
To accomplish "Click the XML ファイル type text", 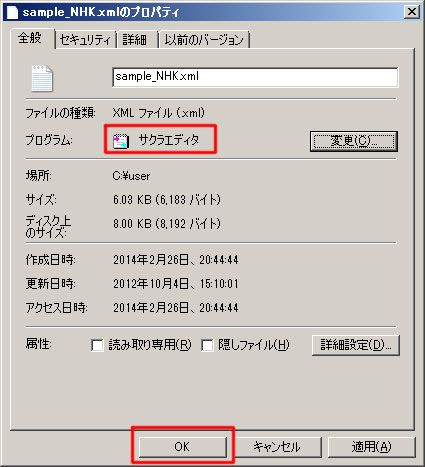I will point(159,113).
